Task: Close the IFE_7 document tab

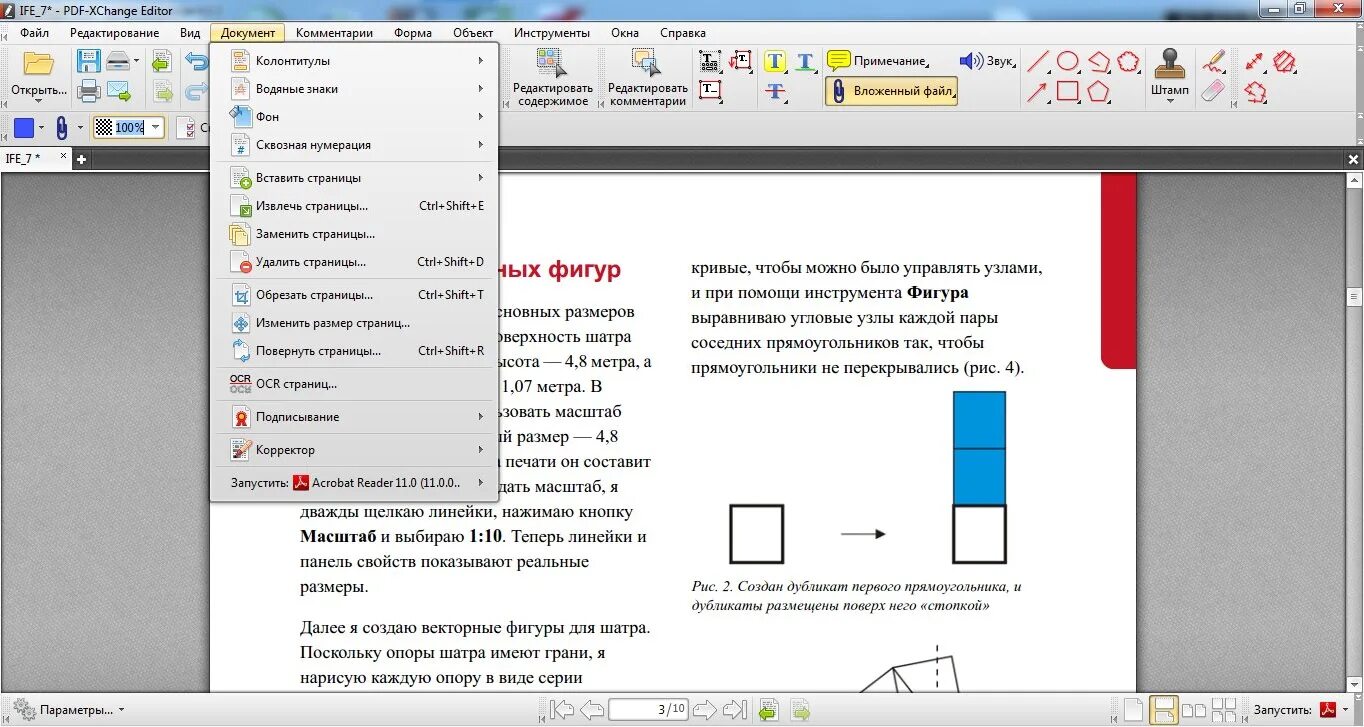Action: 64,157
